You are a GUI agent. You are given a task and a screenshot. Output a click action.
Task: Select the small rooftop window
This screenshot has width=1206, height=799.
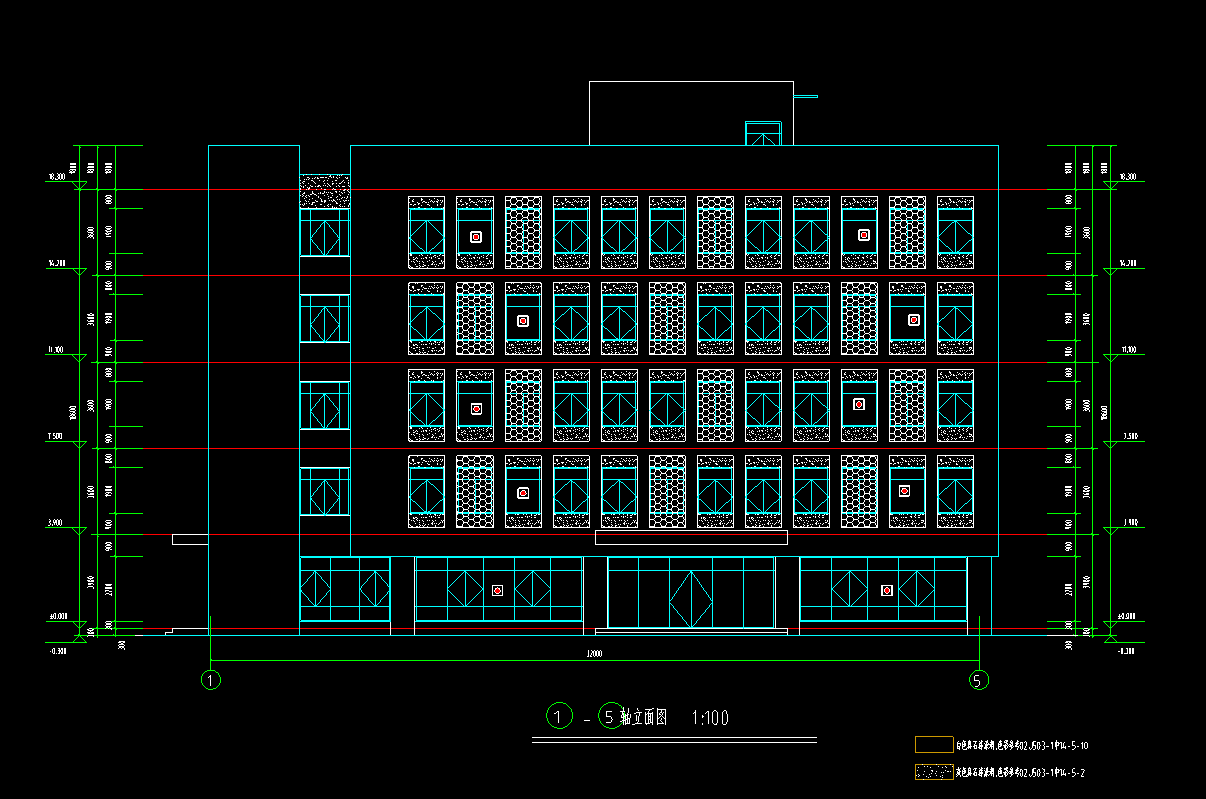click(762, 134)
